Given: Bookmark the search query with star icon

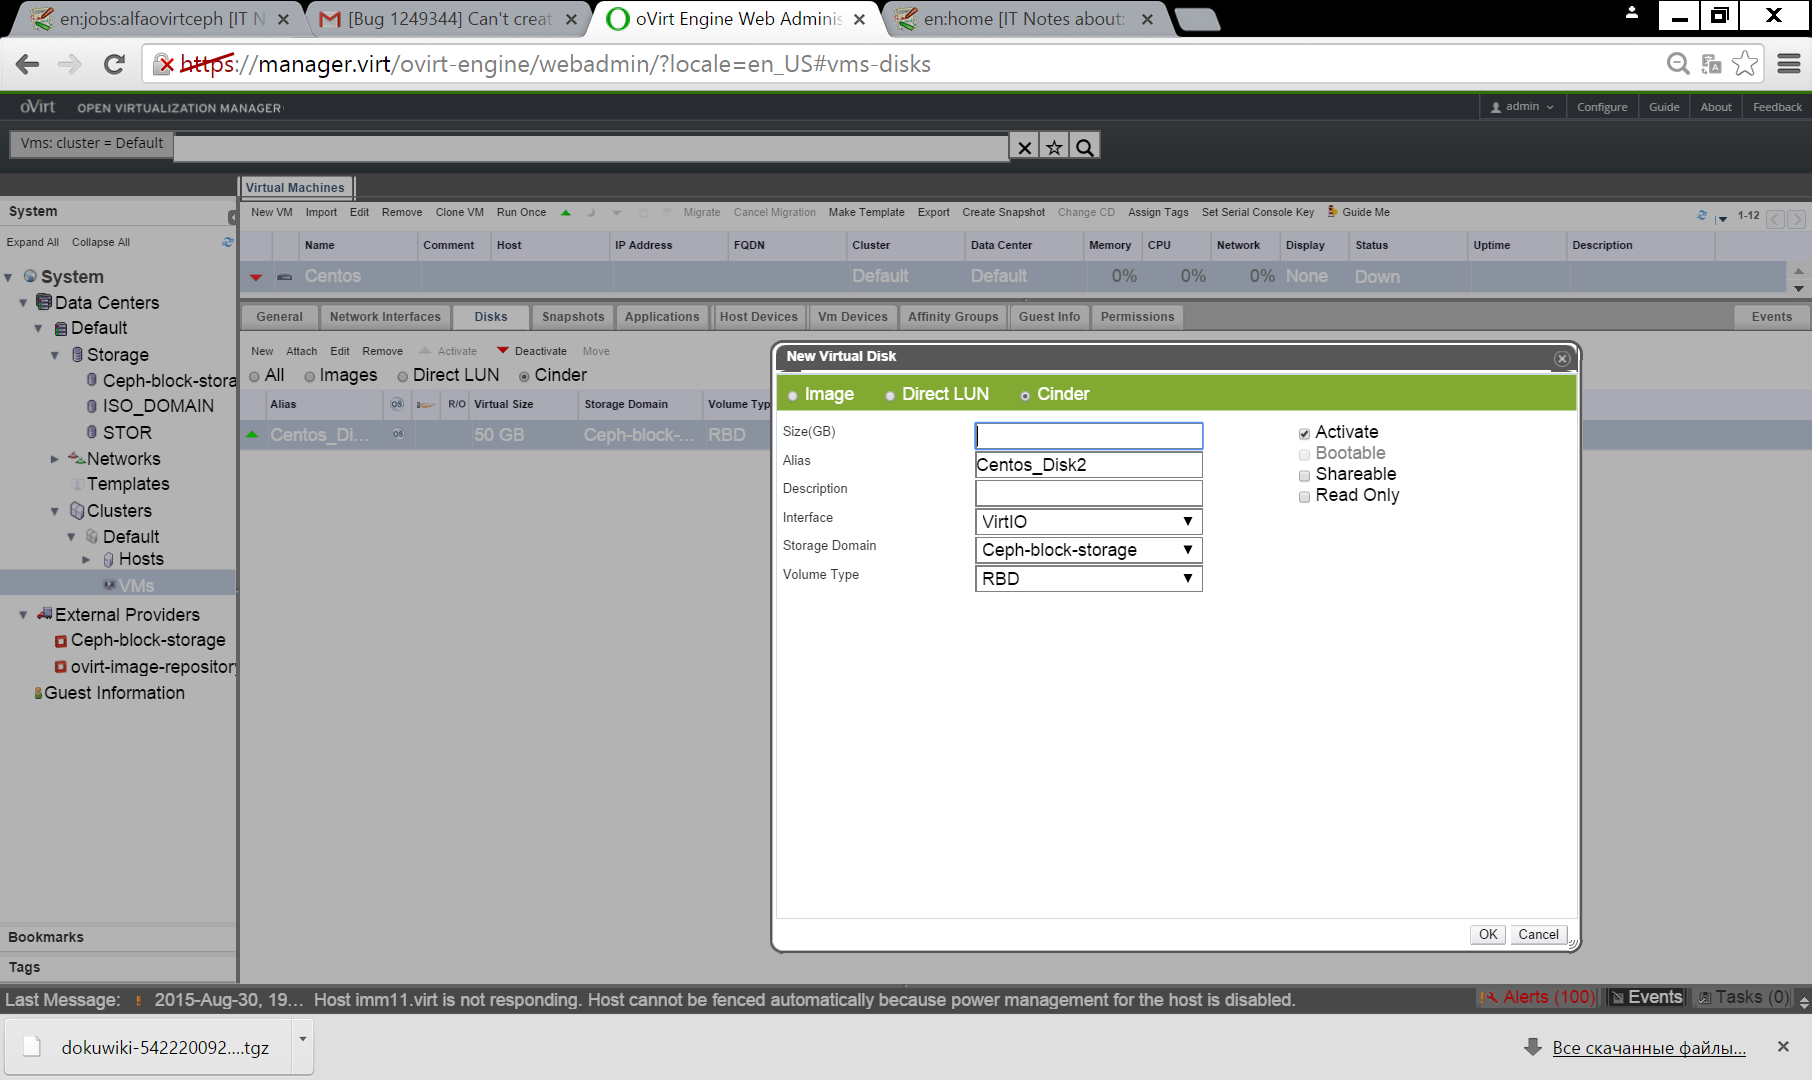Looking at the screenshot, I should 1054,147.
